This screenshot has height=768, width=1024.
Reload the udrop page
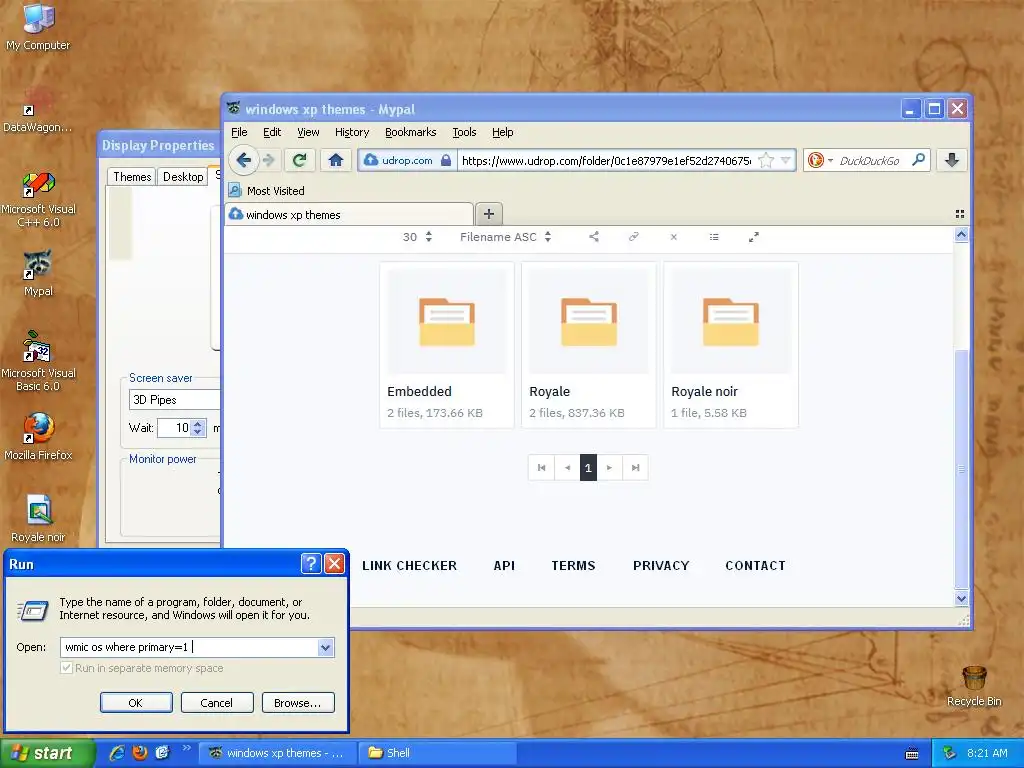point(300,160)
